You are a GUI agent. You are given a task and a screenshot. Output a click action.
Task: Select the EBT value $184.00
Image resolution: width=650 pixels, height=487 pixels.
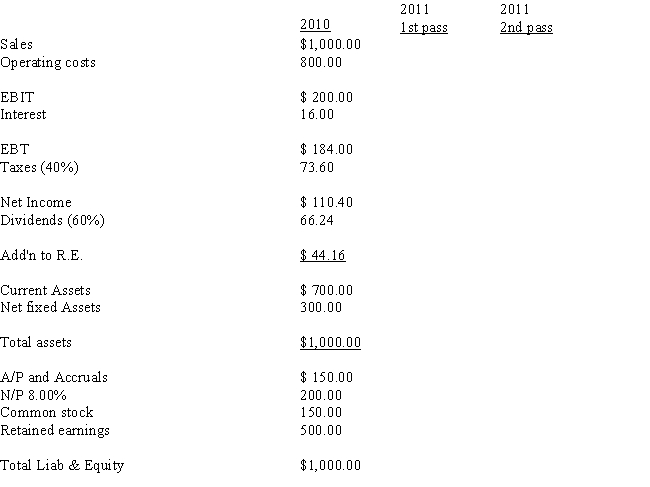point(326,149)
